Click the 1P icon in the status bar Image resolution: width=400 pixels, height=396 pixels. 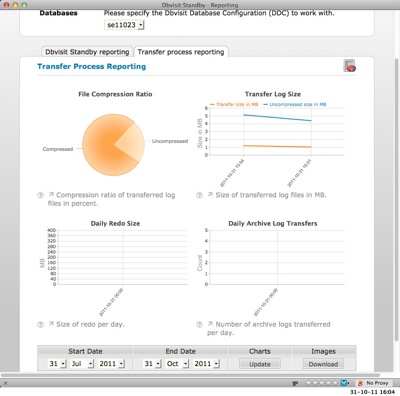pyautogui.click(x=295, y=383)
